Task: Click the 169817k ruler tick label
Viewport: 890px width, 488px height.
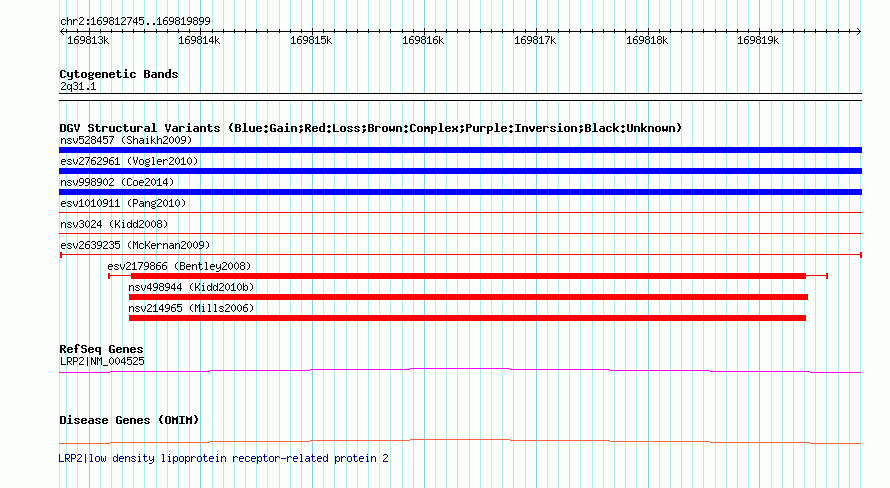Action: (x=535, y=41)
